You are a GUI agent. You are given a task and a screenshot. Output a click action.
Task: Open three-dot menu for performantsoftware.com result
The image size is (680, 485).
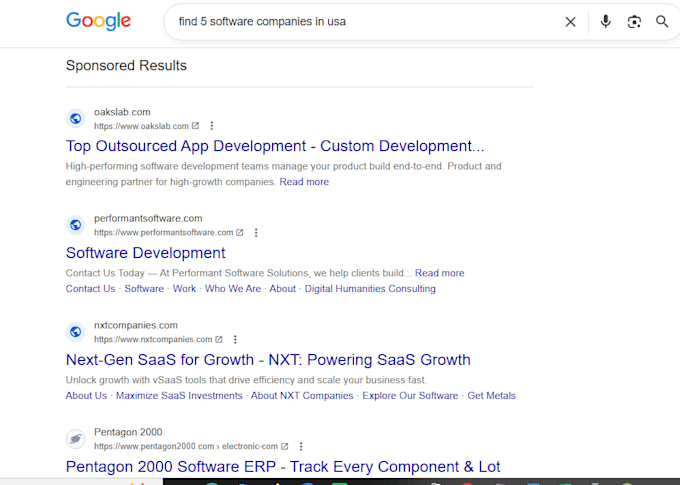click(256, 233)
